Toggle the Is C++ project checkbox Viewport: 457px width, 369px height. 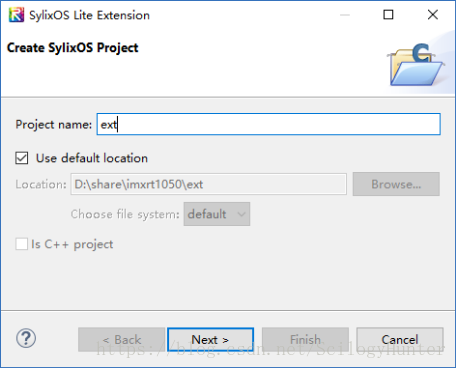coord(22,244)
